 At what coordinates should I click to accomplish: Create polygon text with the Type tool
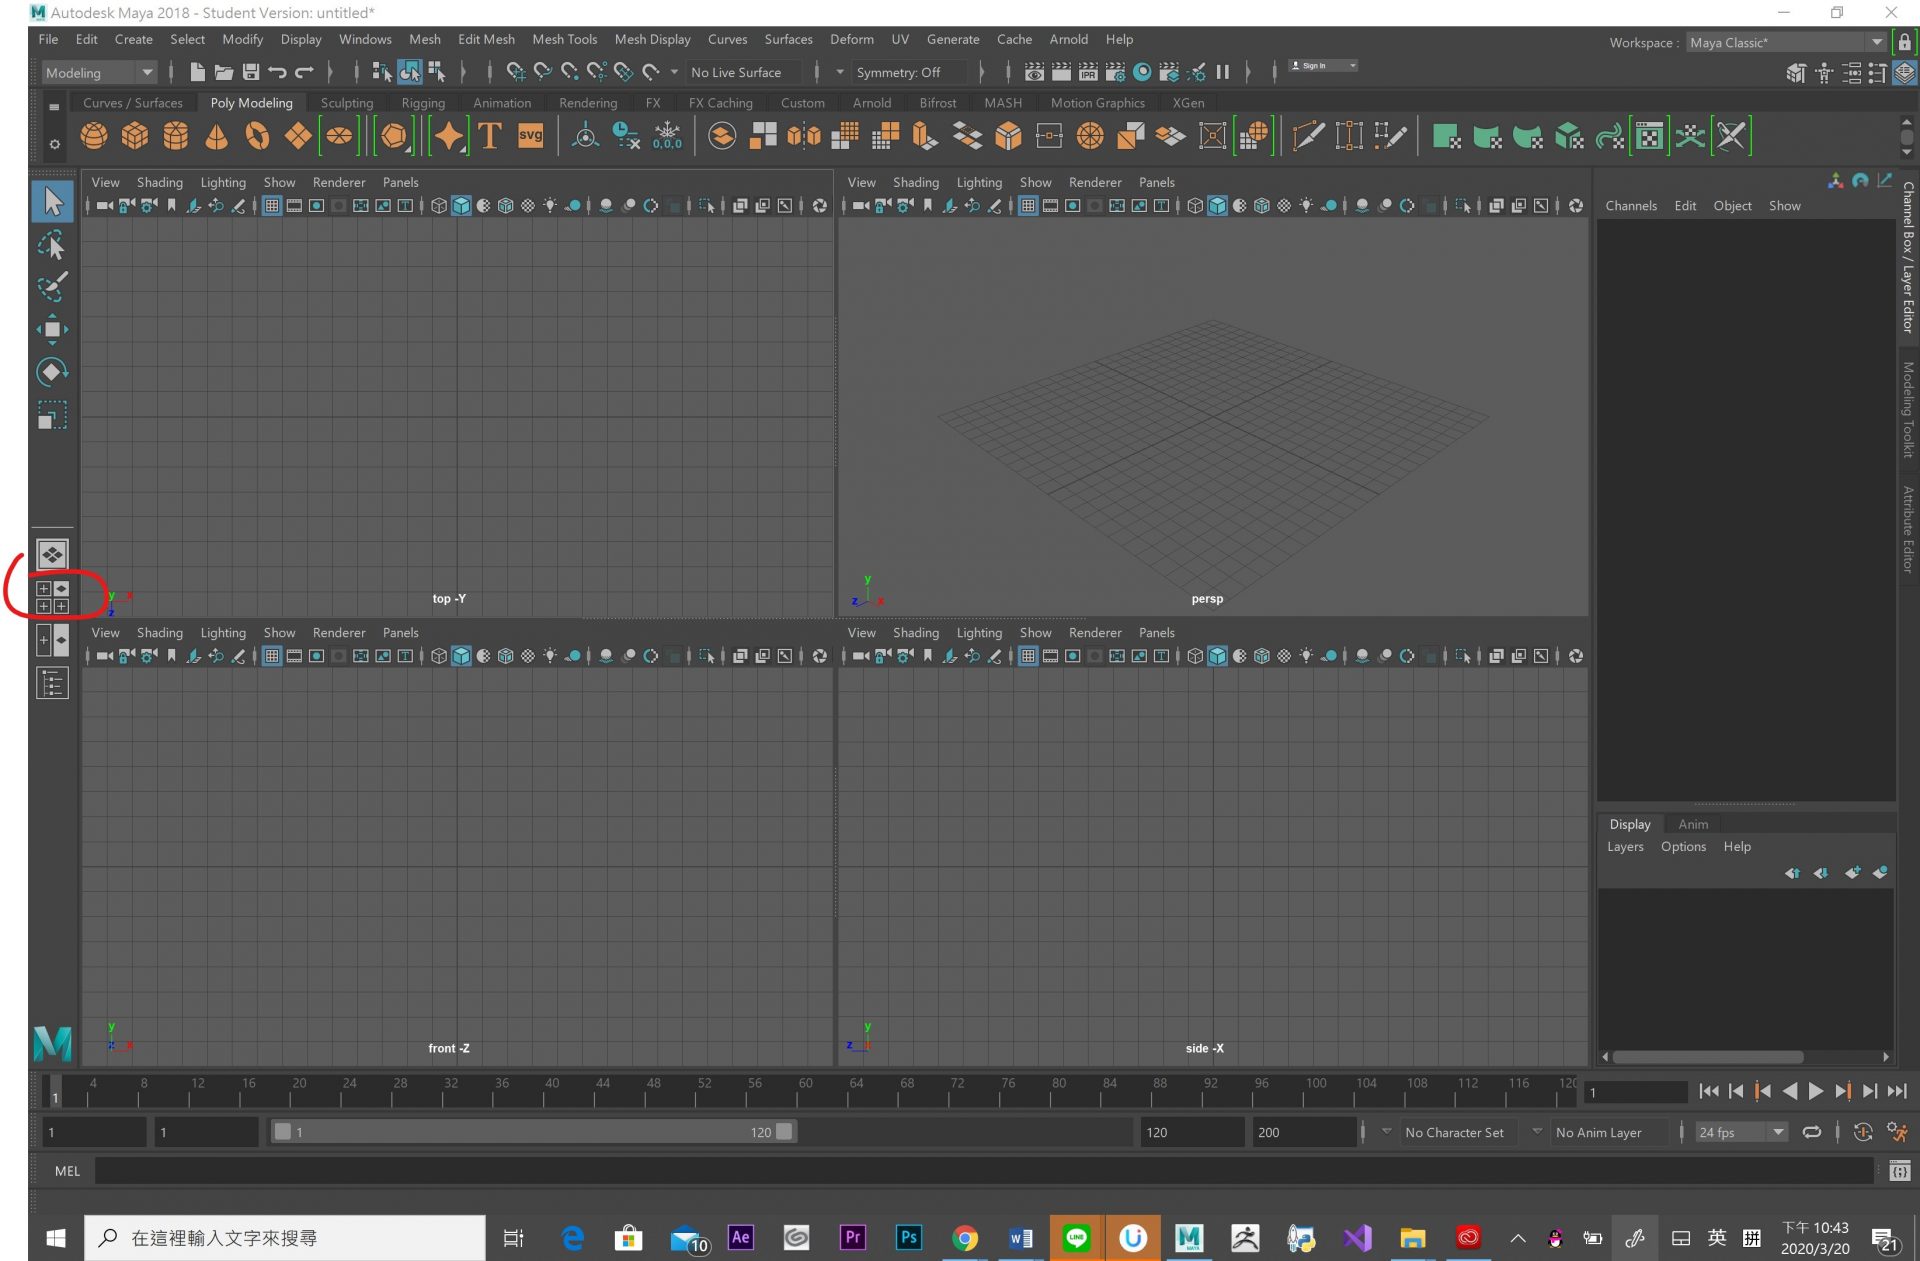click(x=489, y=136)
